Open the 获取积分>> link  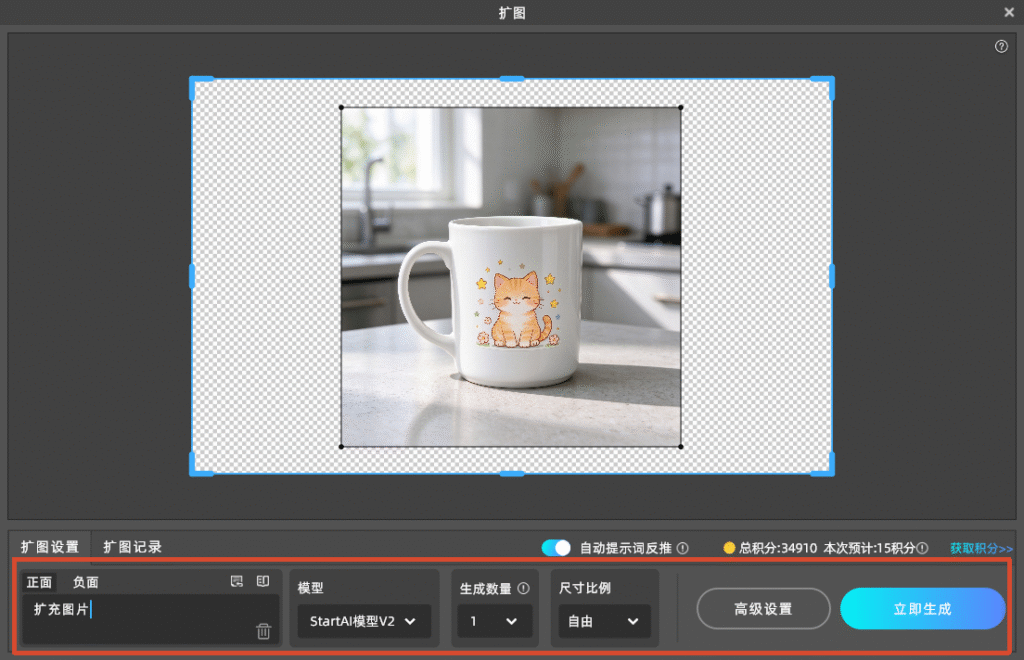[x=982, y=548]
